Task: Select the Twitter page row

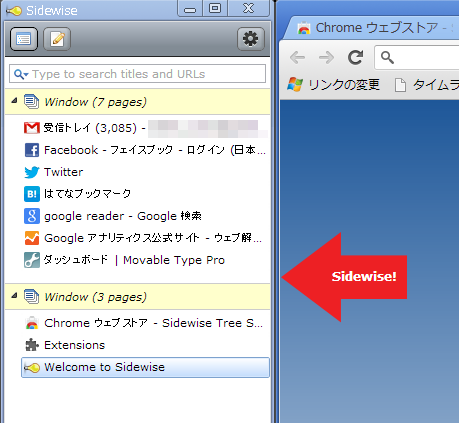Action: pos(146,172)
